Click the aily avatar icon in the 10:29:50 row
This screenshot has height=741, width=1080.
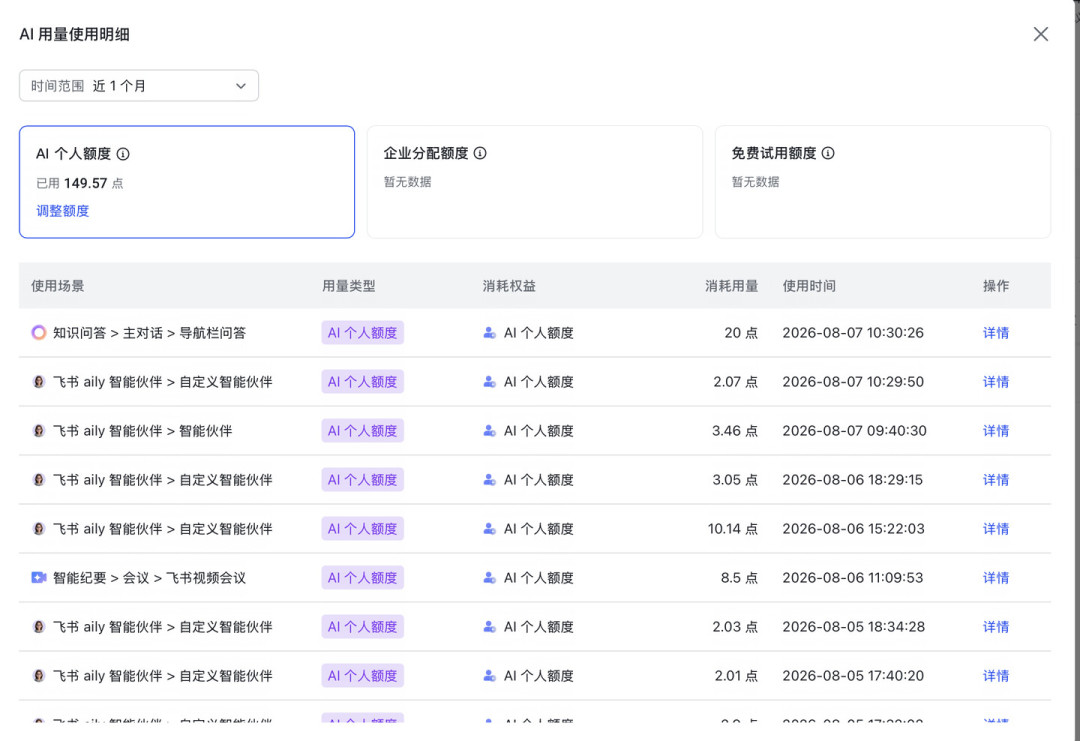[39, 382]
